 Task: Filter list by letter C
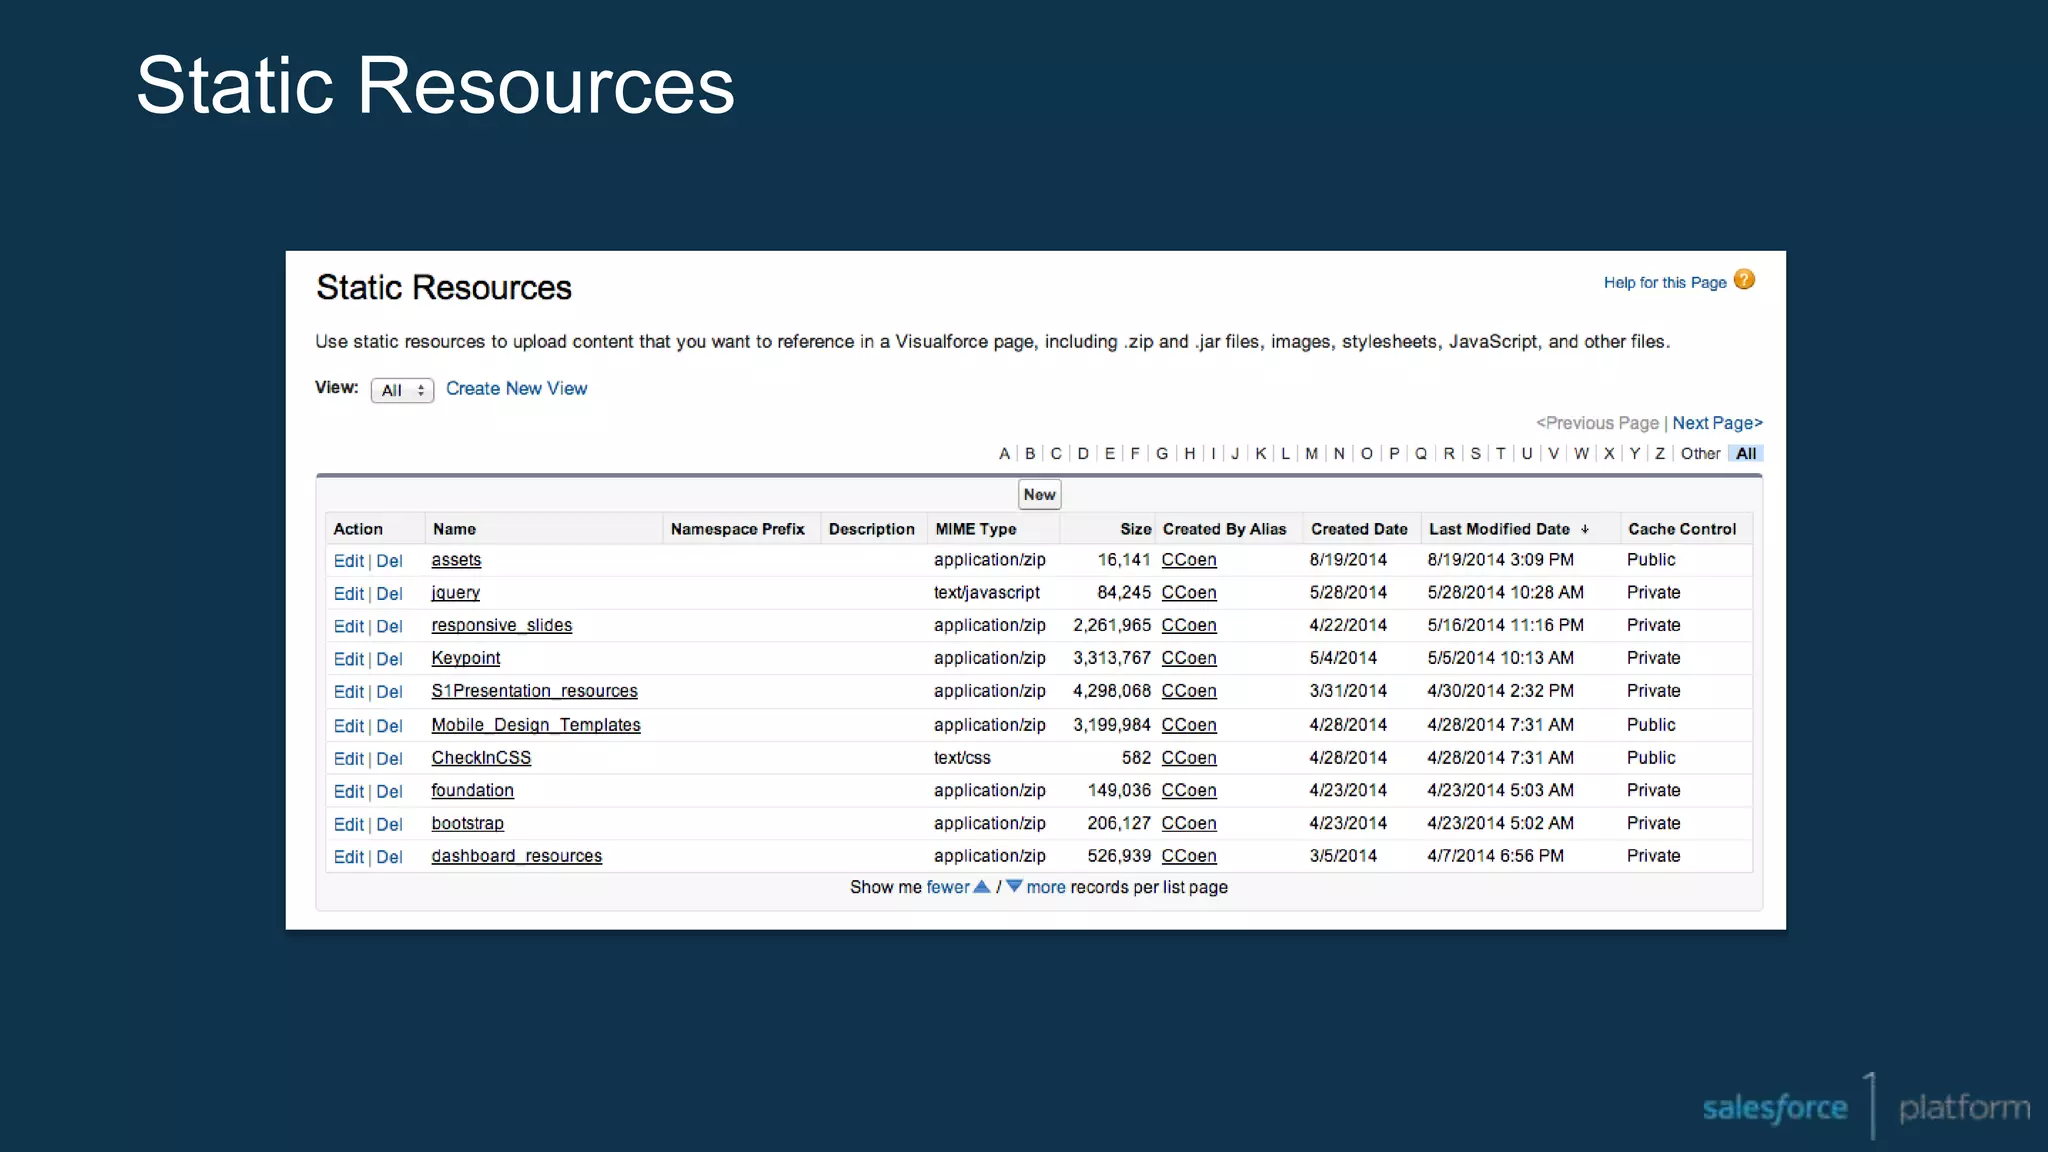1056,454
